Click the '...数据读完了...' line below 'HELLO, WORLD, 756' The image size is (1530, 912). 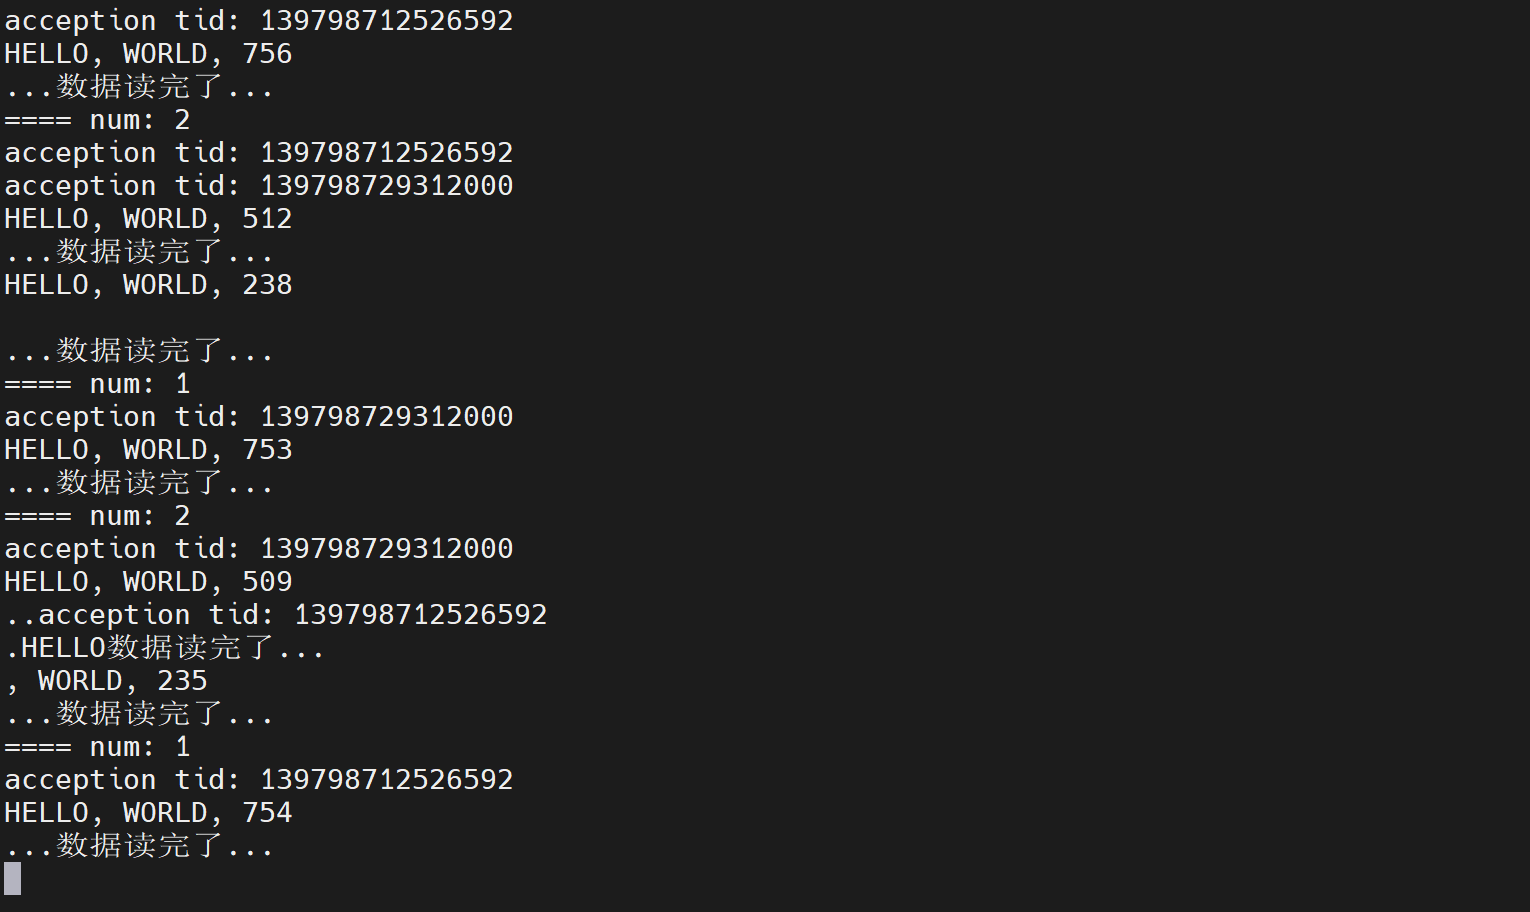tap(139, 87)
